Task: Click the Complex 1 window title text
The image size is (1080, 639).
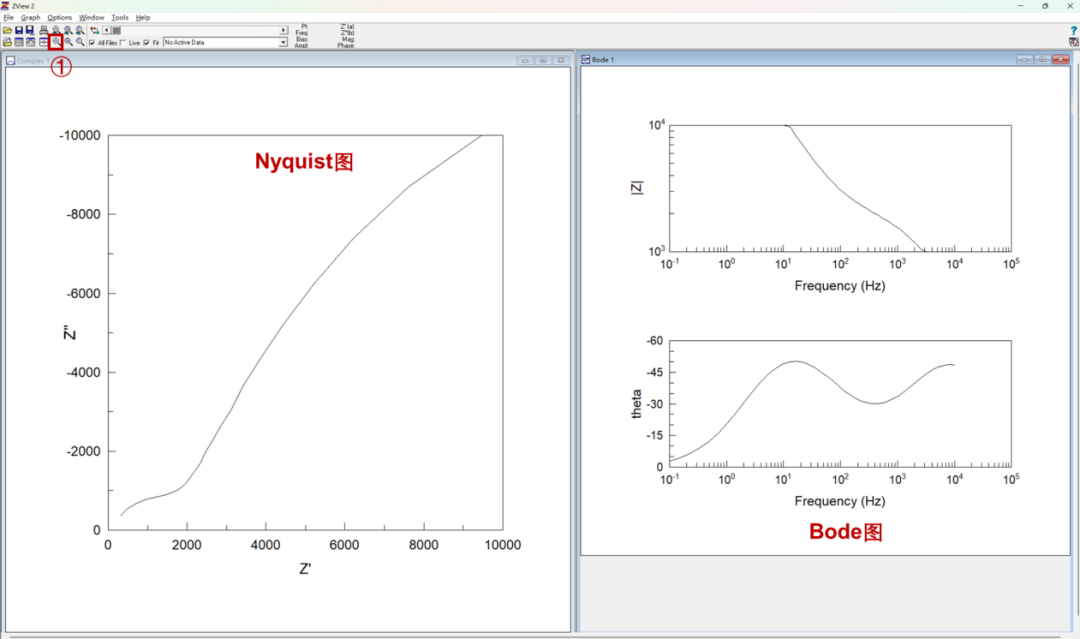Action: coord(33,61)
